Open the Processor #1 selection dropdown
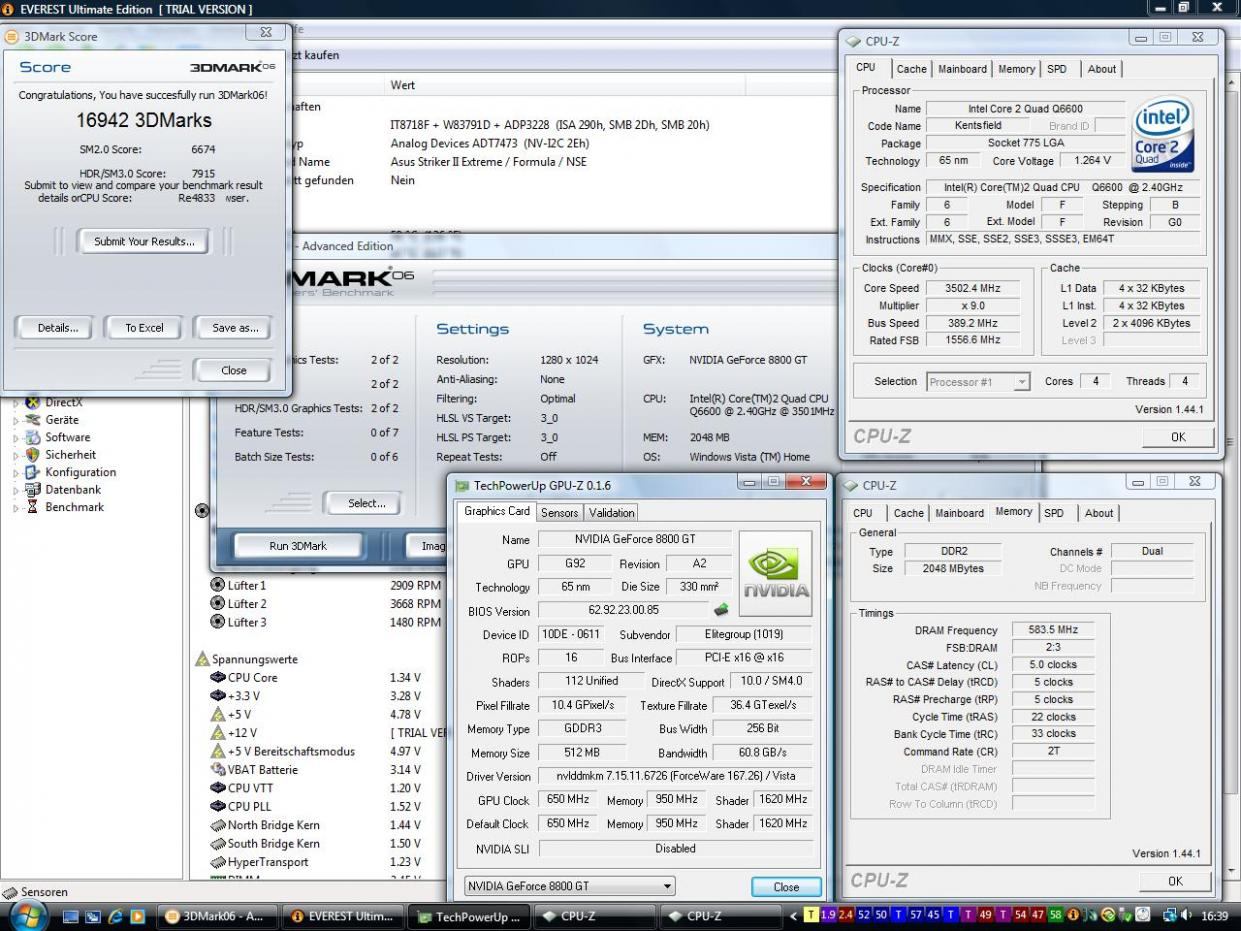Image resolution: width=1241 pixels, height=931 pixels. pyautogui.click(x=979, y=382)
